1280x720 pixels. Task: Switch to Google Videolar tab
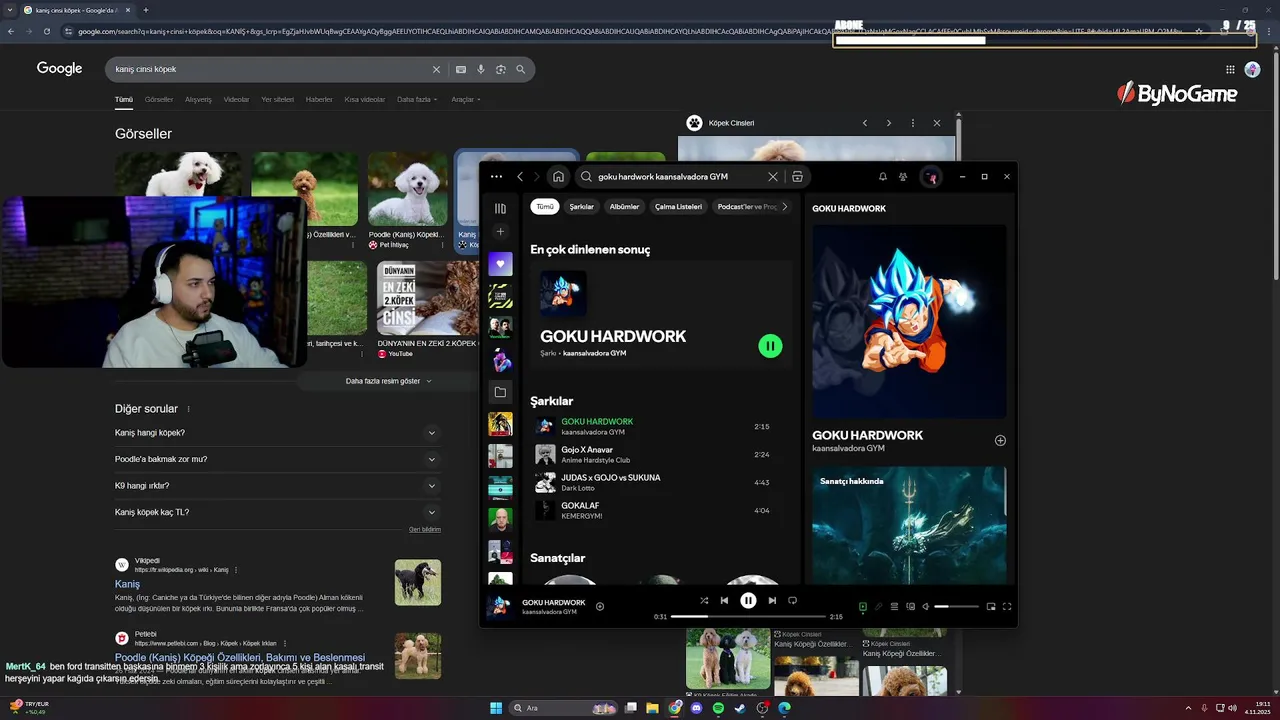point(236,99)
